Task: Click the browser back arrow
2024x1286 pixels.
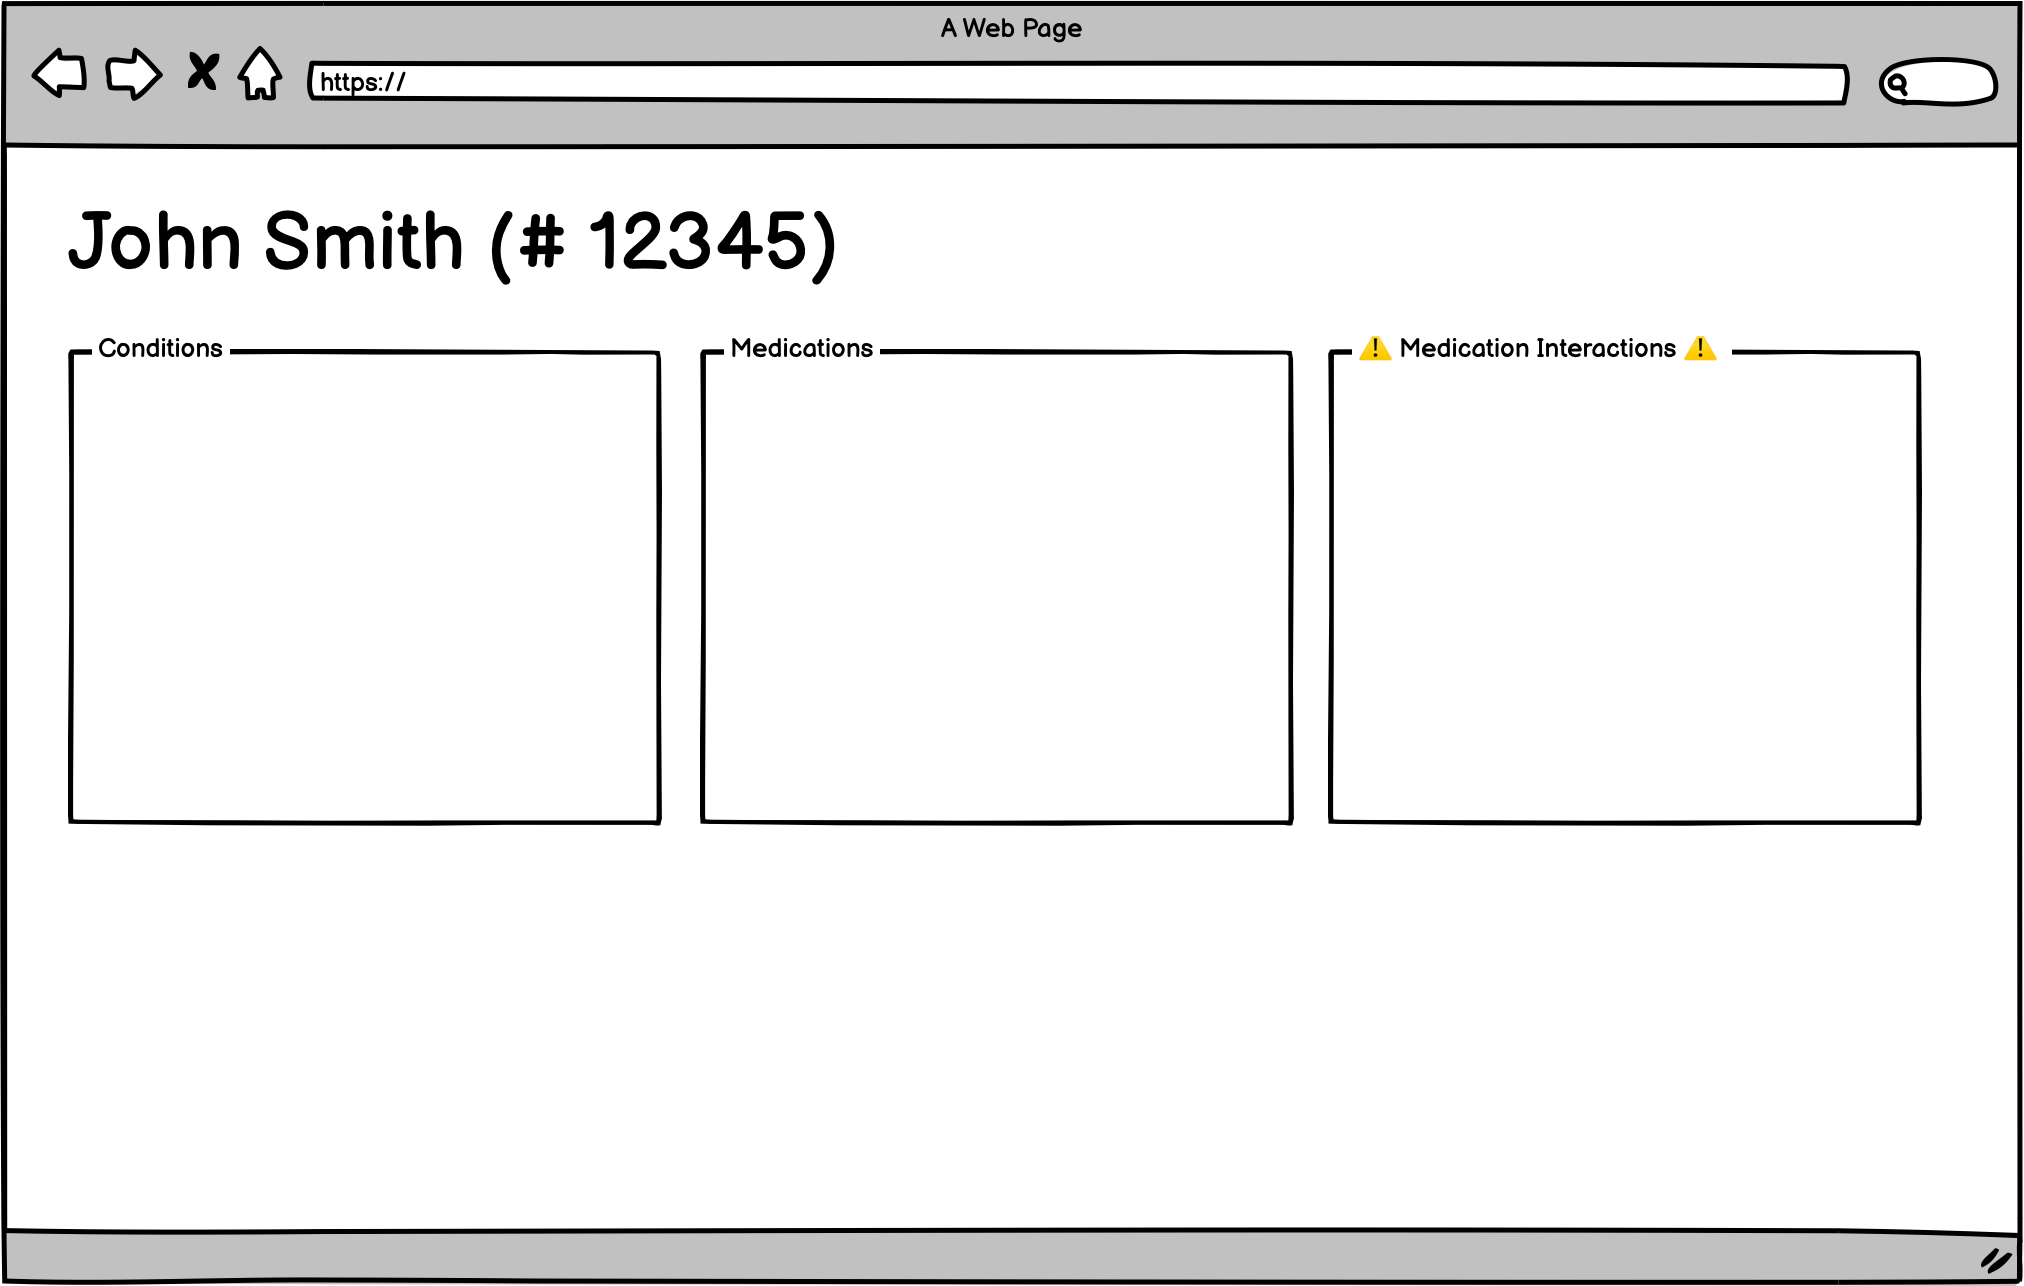Action: point(59,74)
